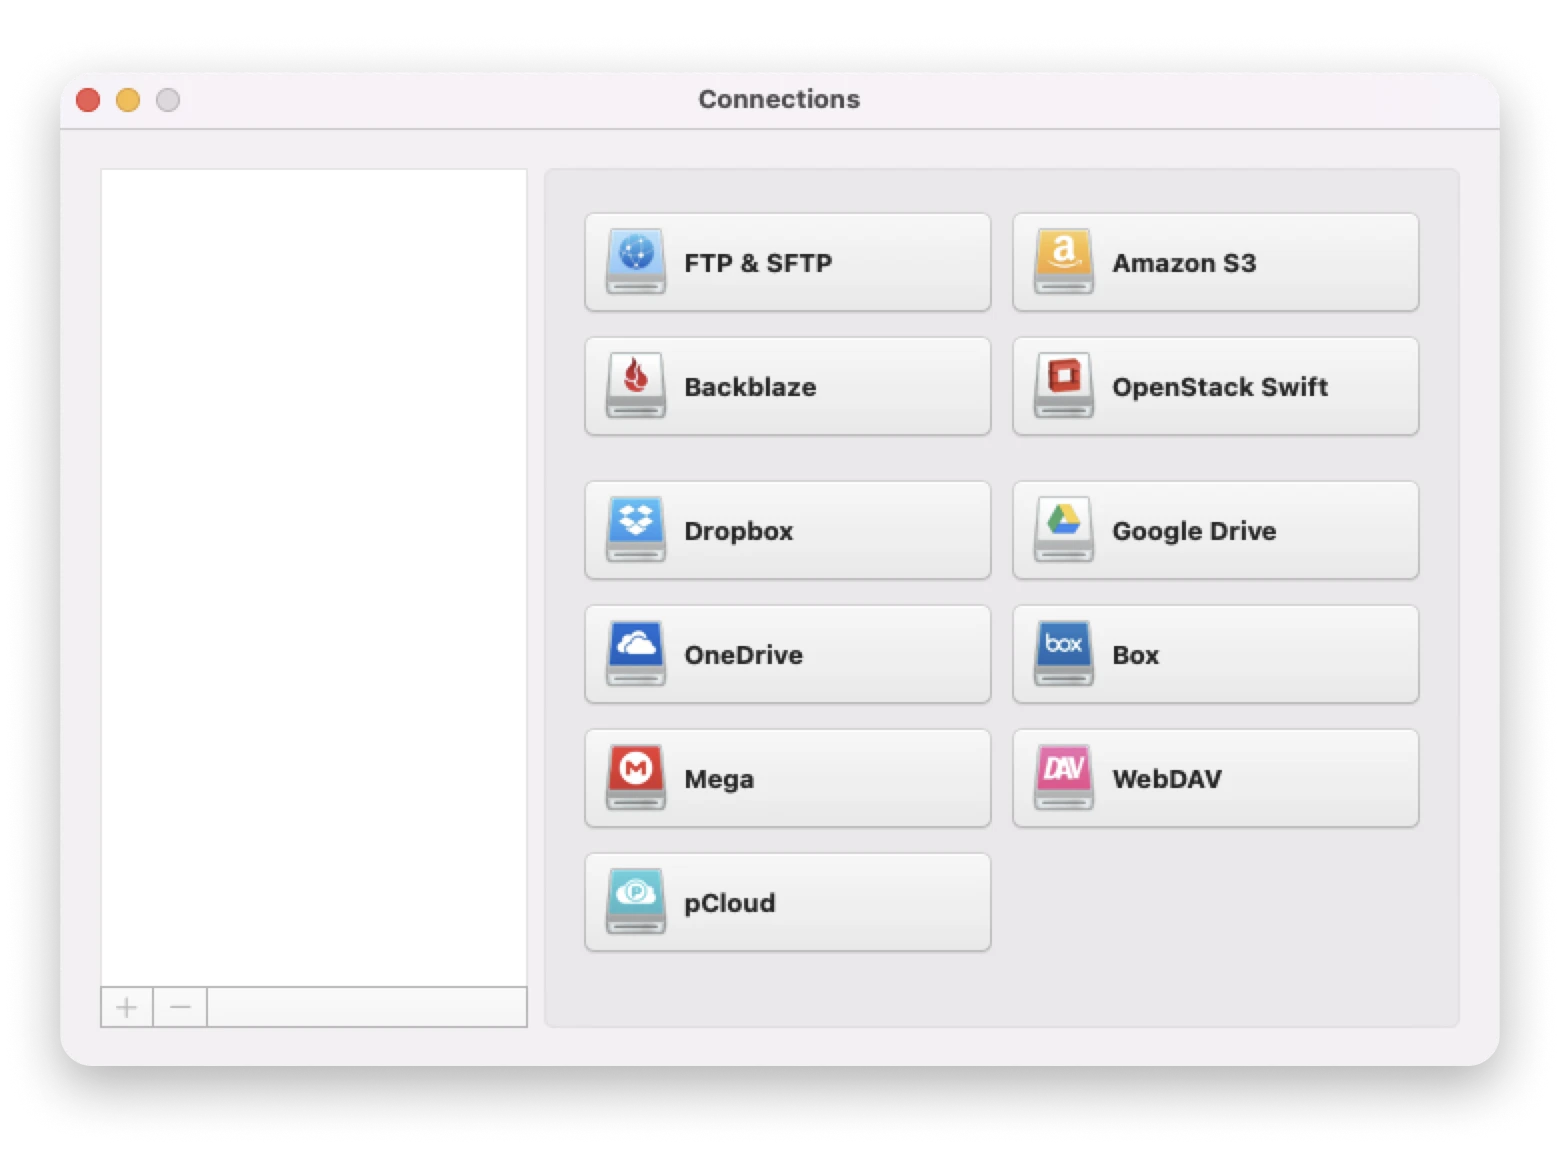
Task: Close the Connections window
Action: tap(88, 100)
